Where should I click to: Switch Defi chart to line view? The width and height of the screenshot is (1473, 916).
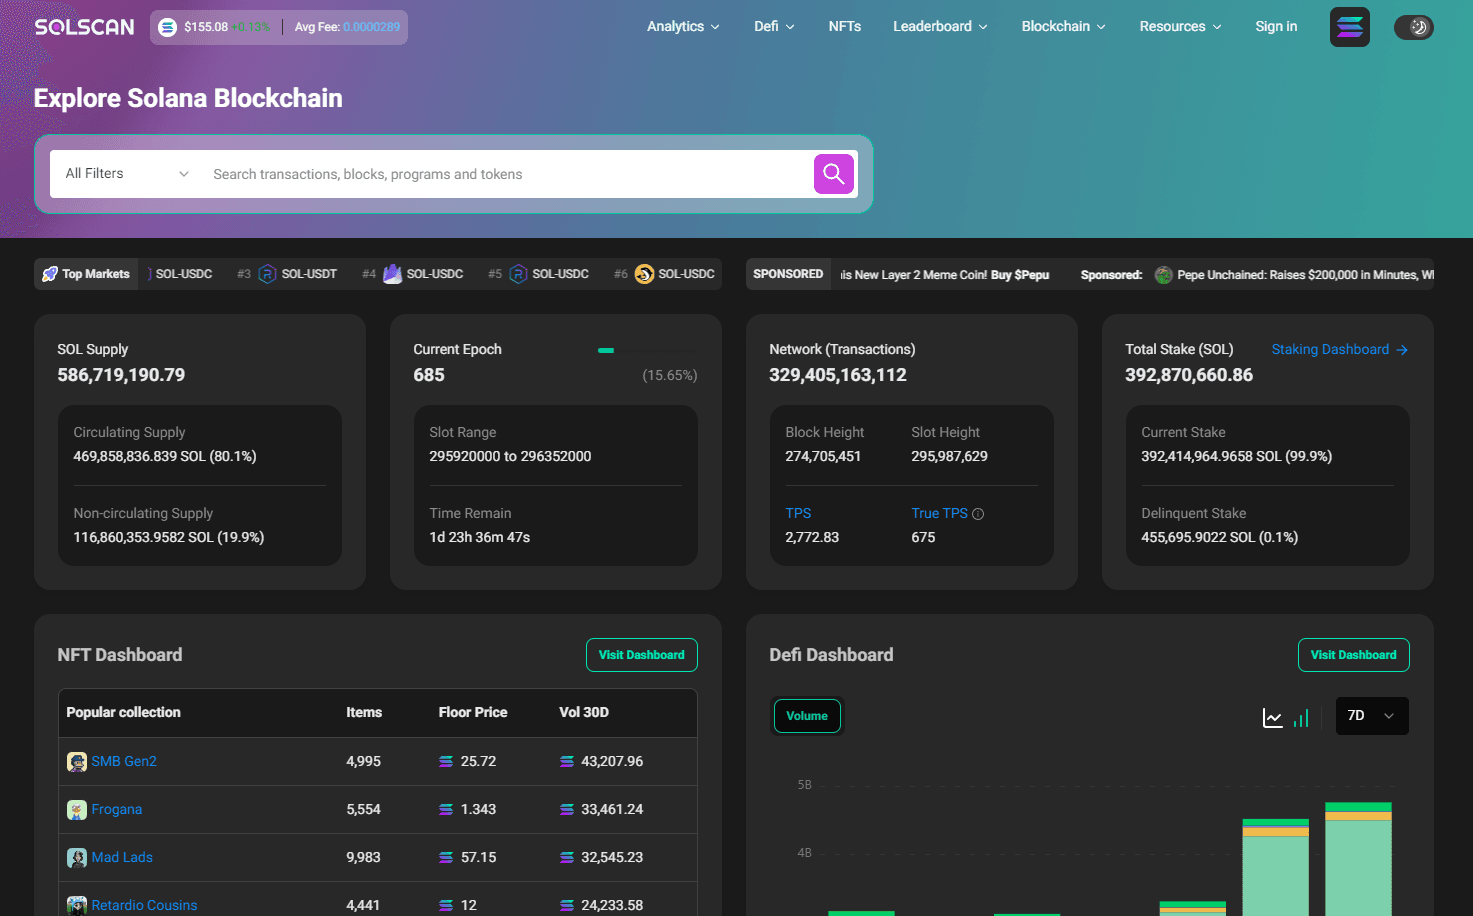(x=1272, y=717)
